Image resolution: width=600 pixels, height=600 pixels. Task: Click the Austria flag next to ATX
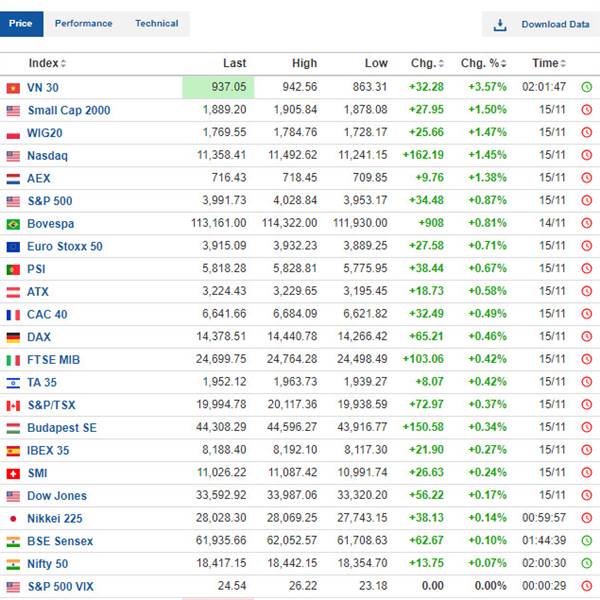(x=13, y=292)
